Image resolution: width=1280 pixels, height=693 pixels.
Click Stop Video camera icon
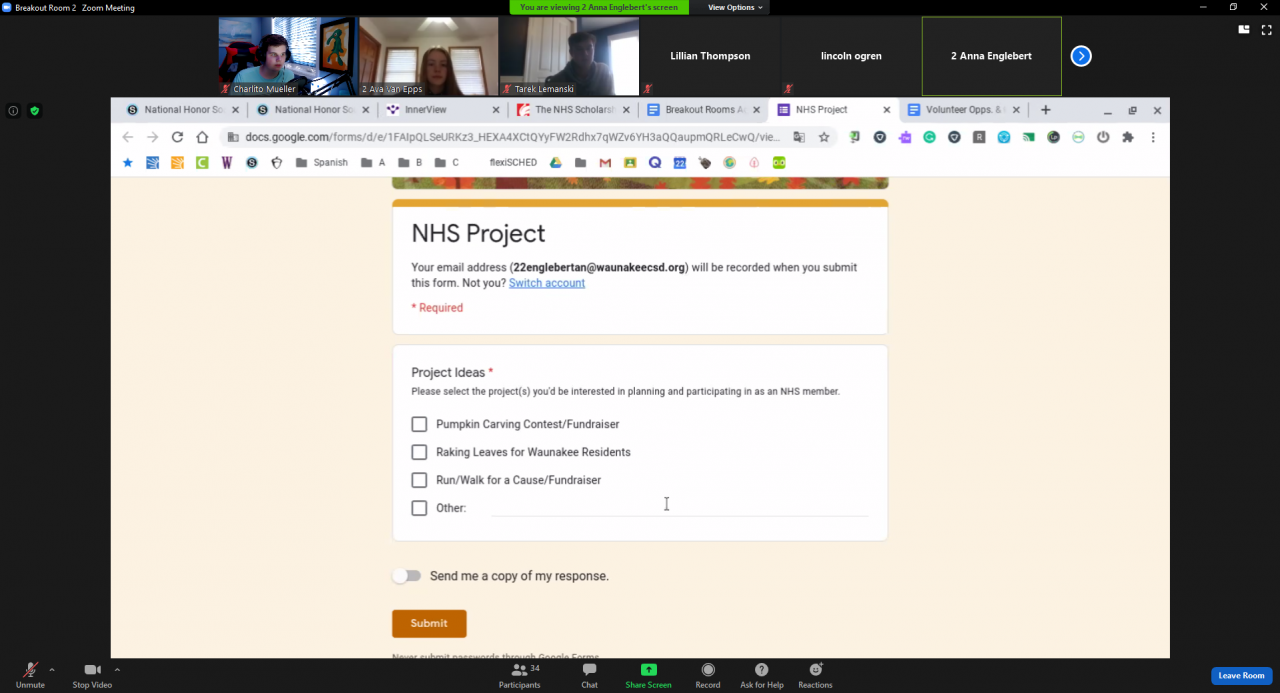pyautogui.click(x=92, y=670)
